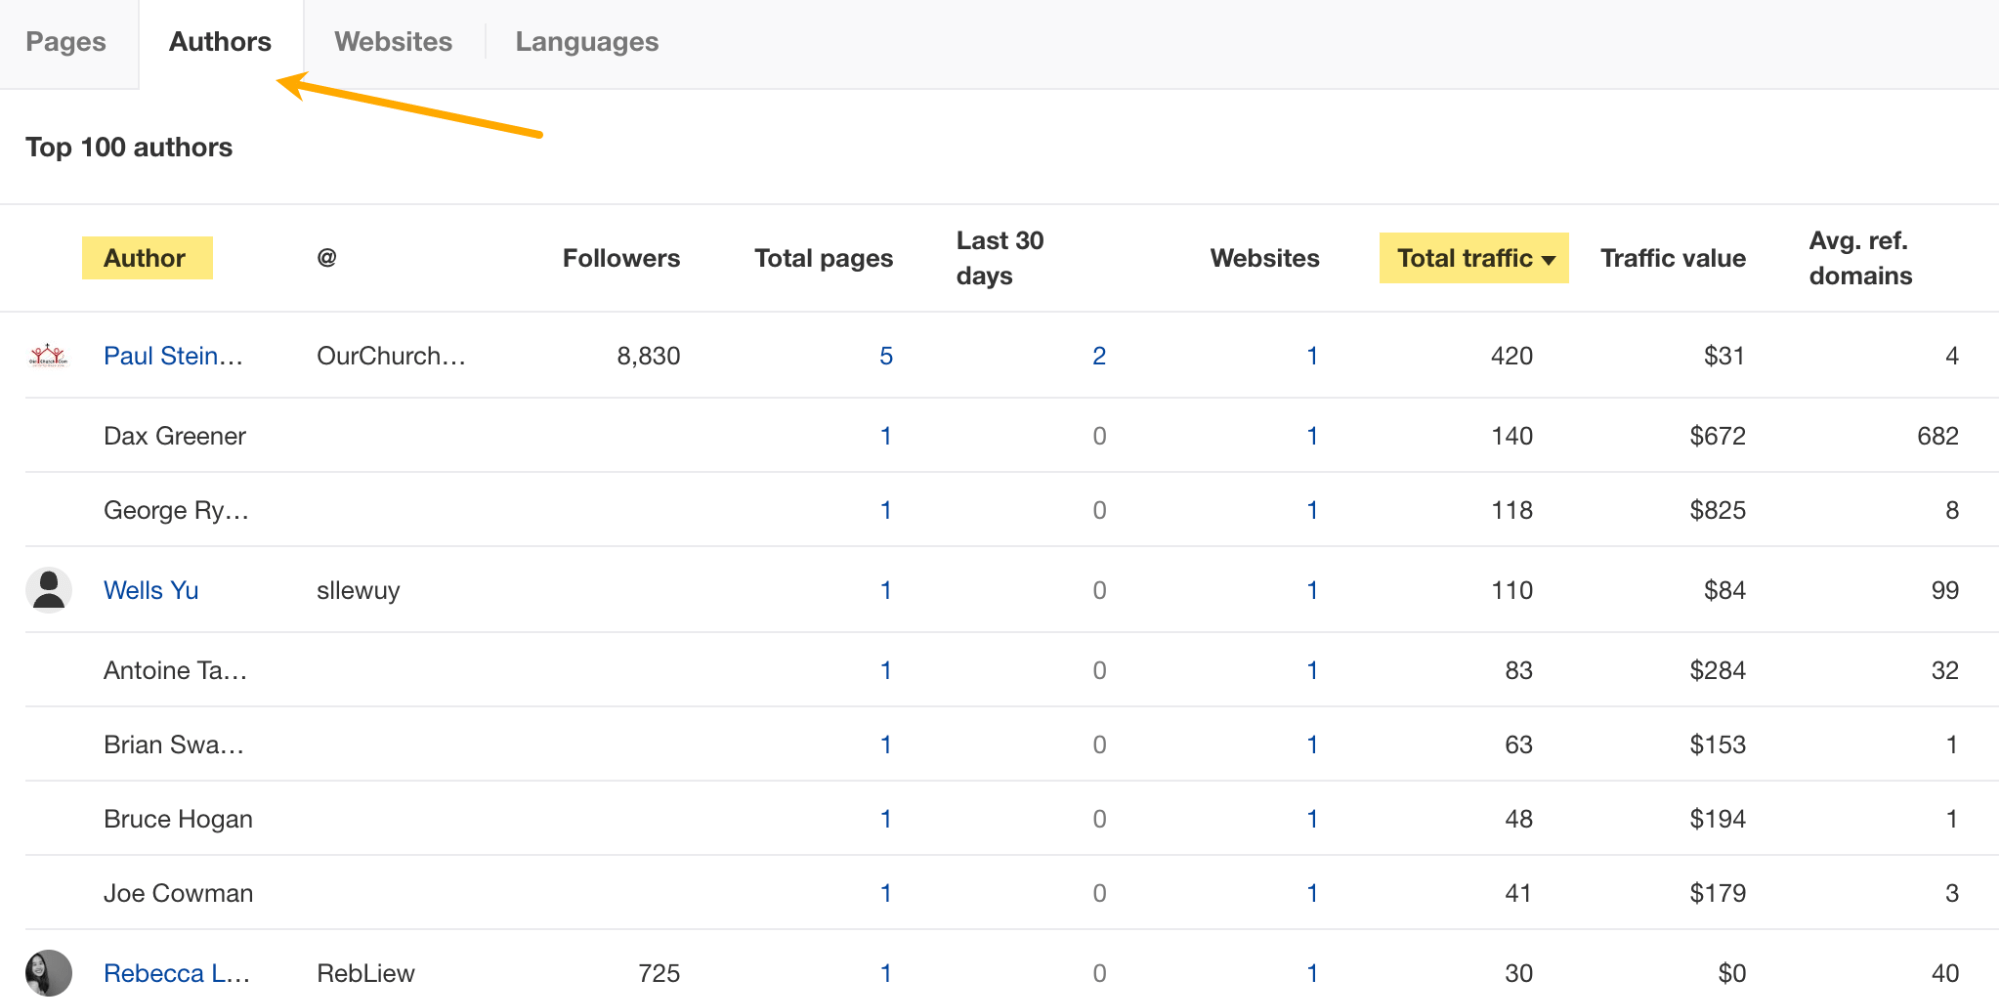Open Wells Yu's author link
The image size is (1999, 1003).
coord(150,589)
